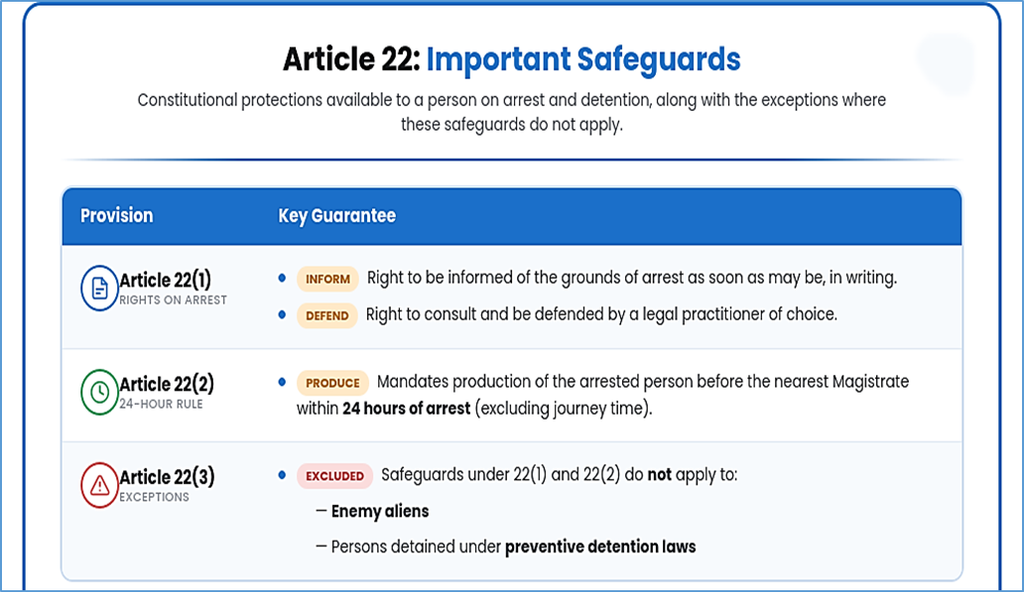Click the Important Safeguards blue heading text

583,59
